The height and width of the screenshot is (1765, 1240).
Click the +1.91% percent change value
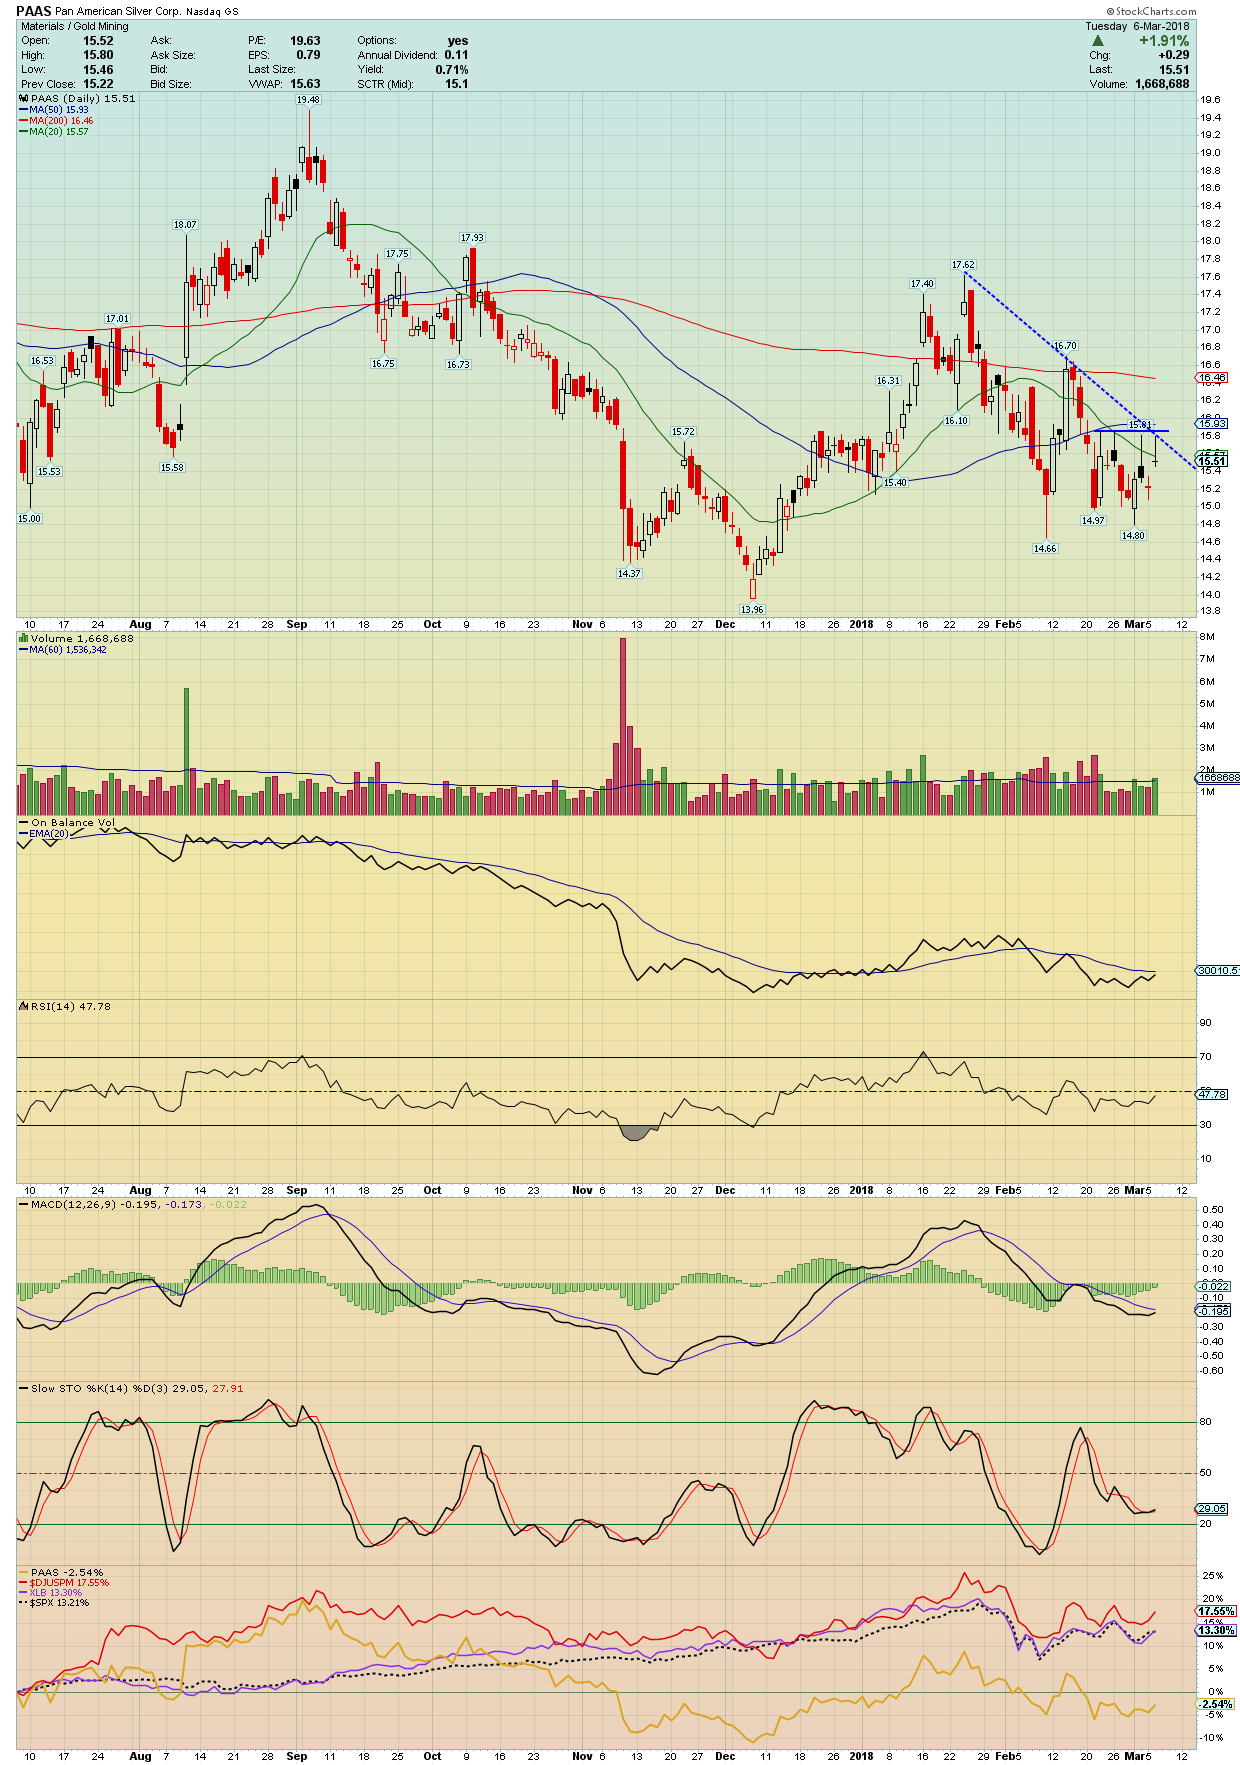pyautogui.click(x=1164, y=41)
